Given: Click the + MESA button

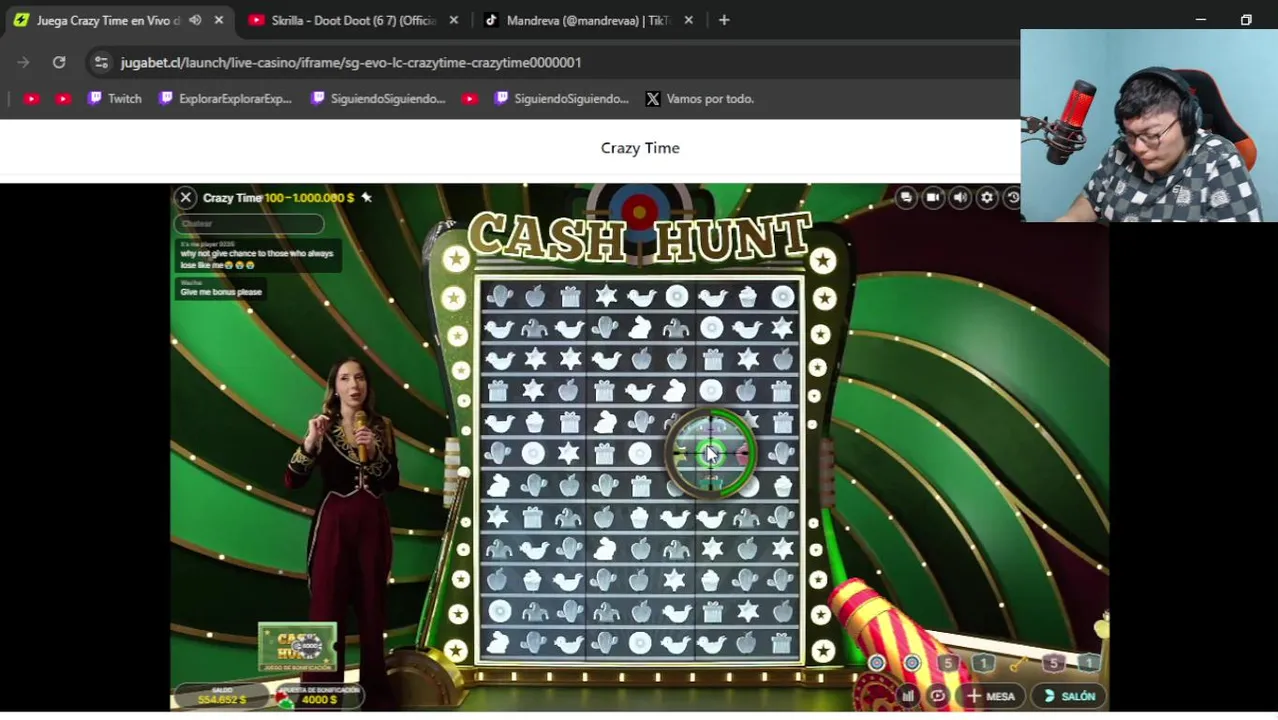Looking at the screenshot, I should point(991,696).
